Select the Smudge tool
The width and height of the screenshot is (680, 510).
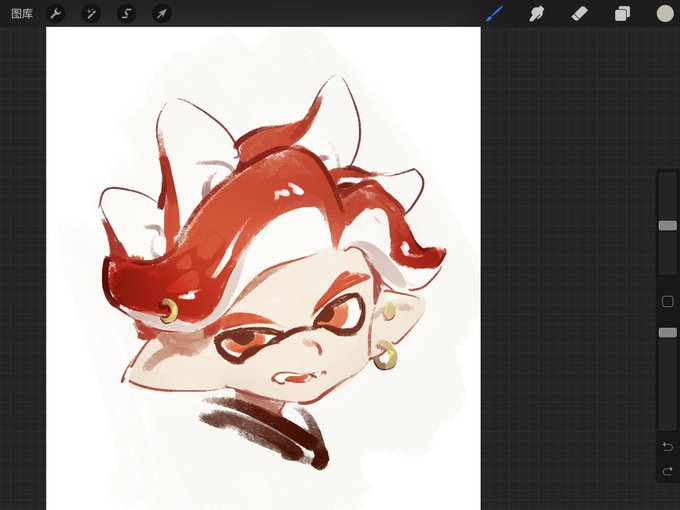tap(537, 13)
